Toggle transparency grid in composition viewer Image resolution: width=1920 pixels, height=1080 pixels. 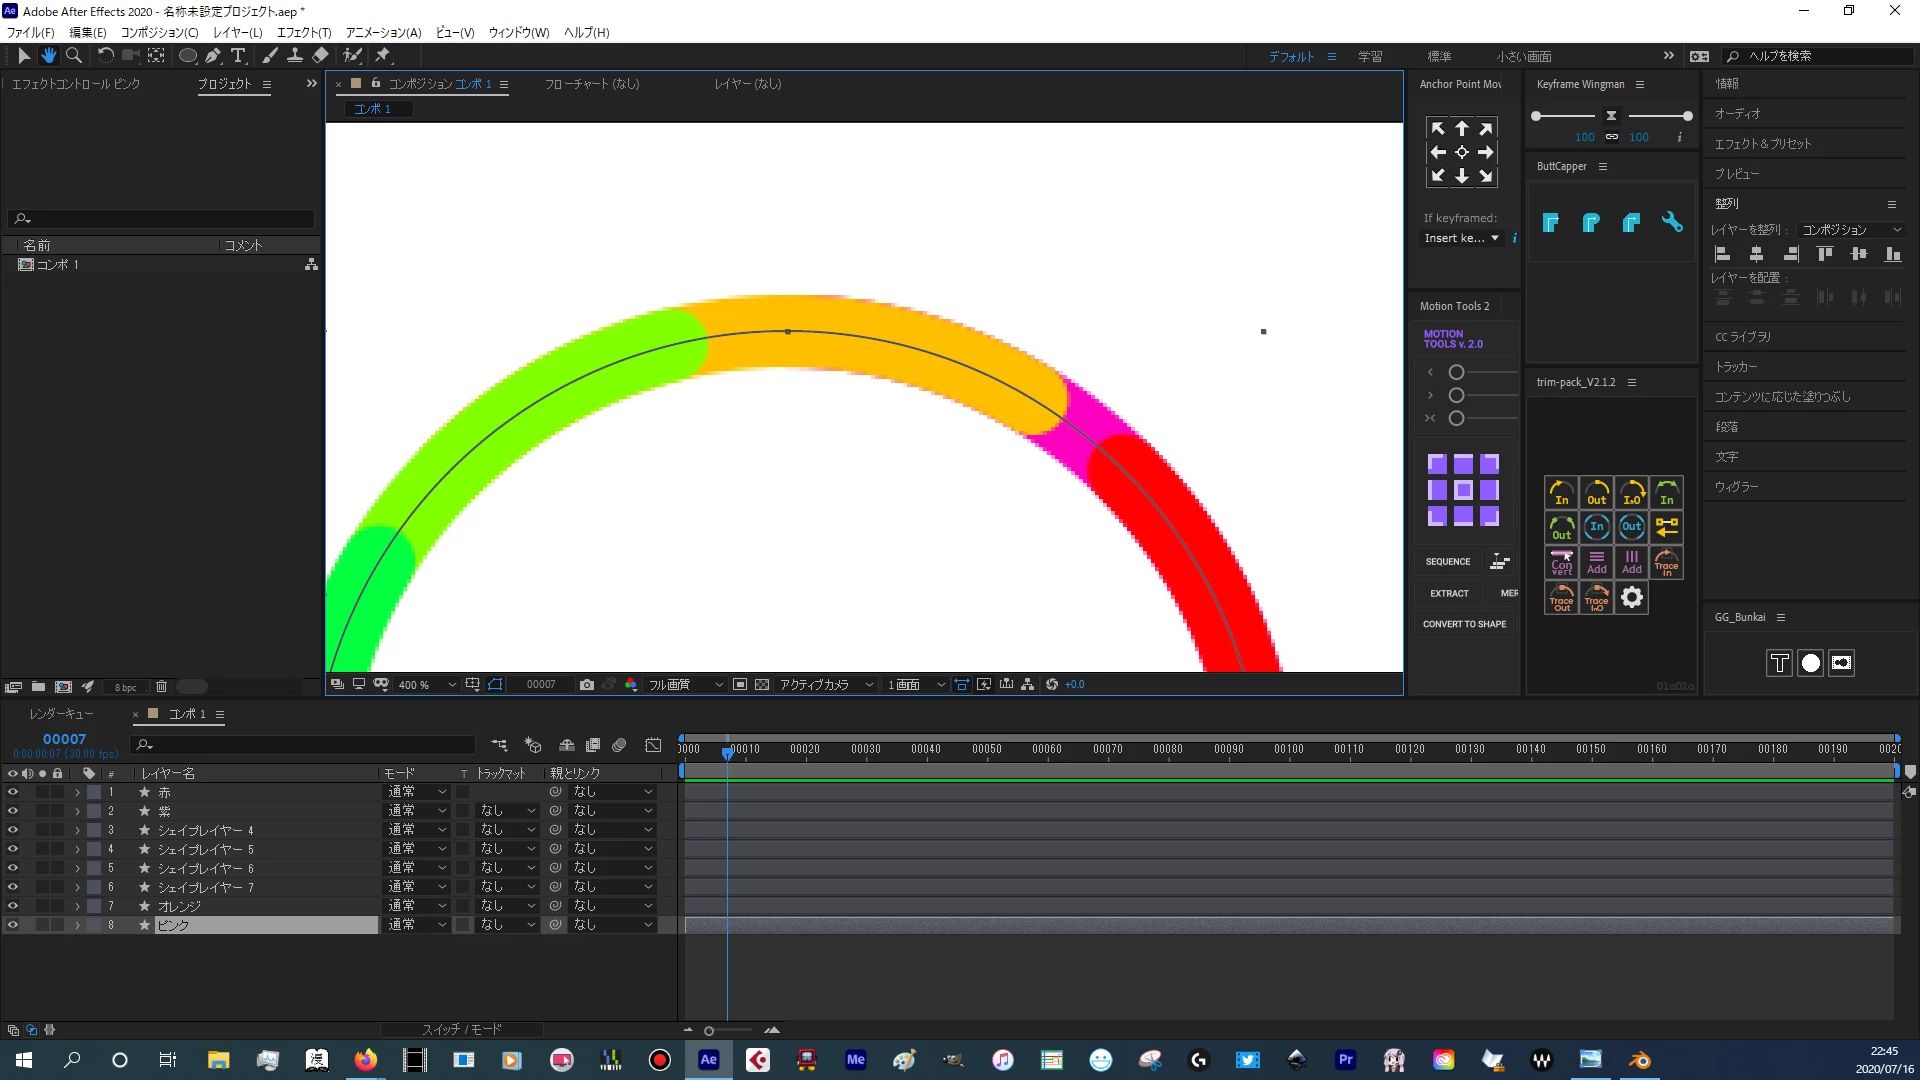(762, 685)
